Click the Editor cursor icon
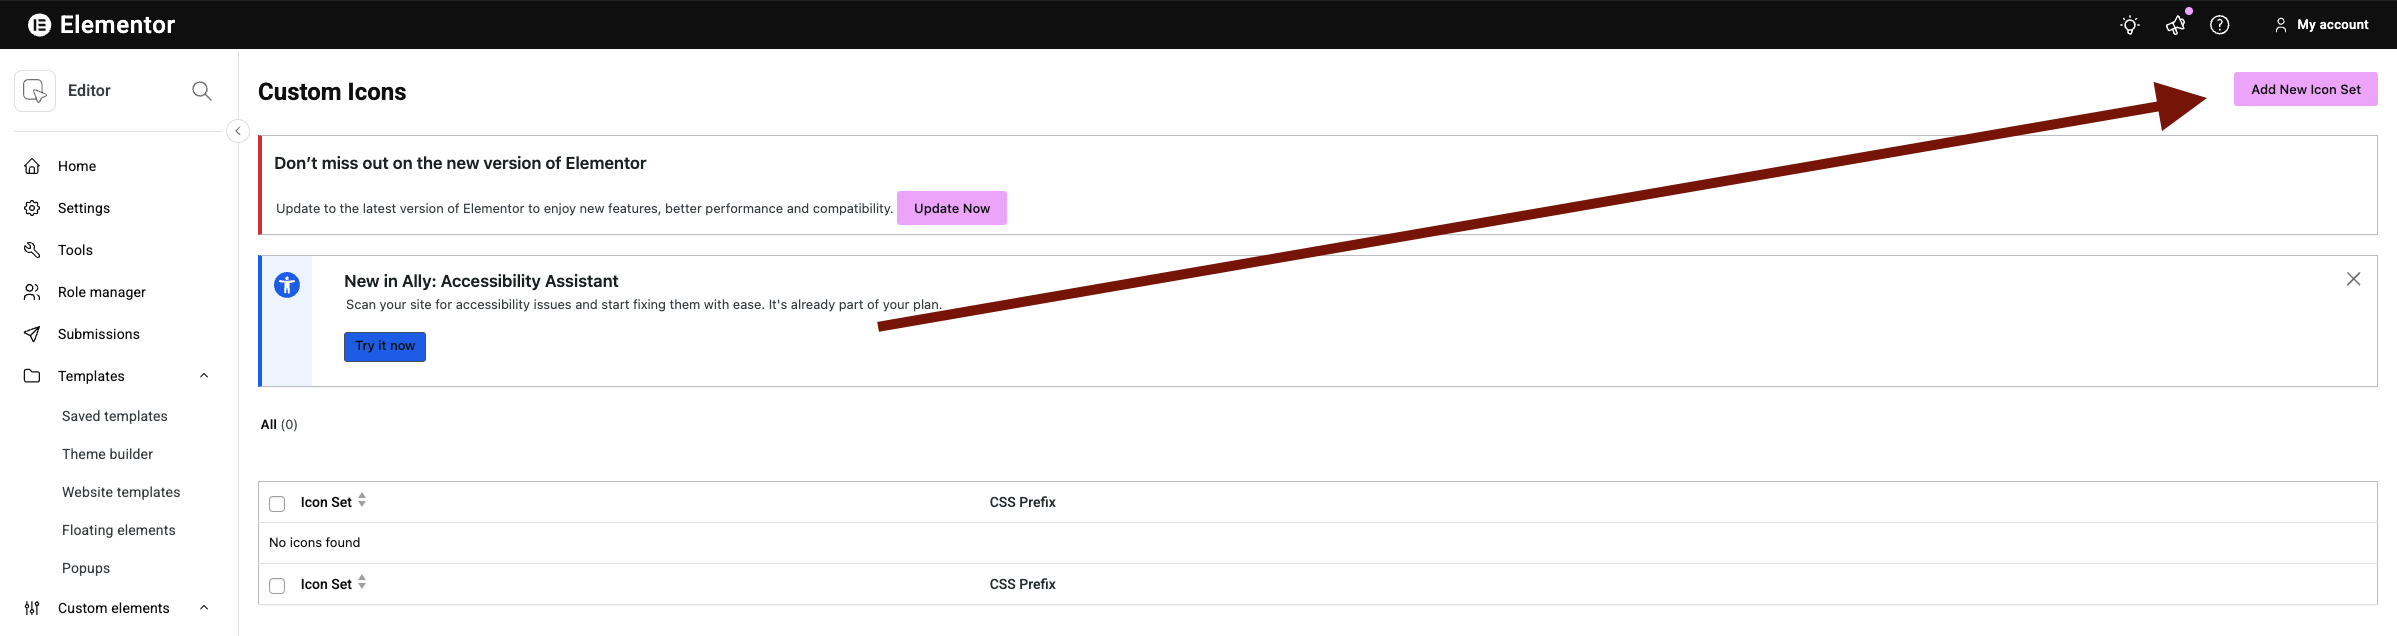This screenshot has width=2397, height=636. (35, 91)
